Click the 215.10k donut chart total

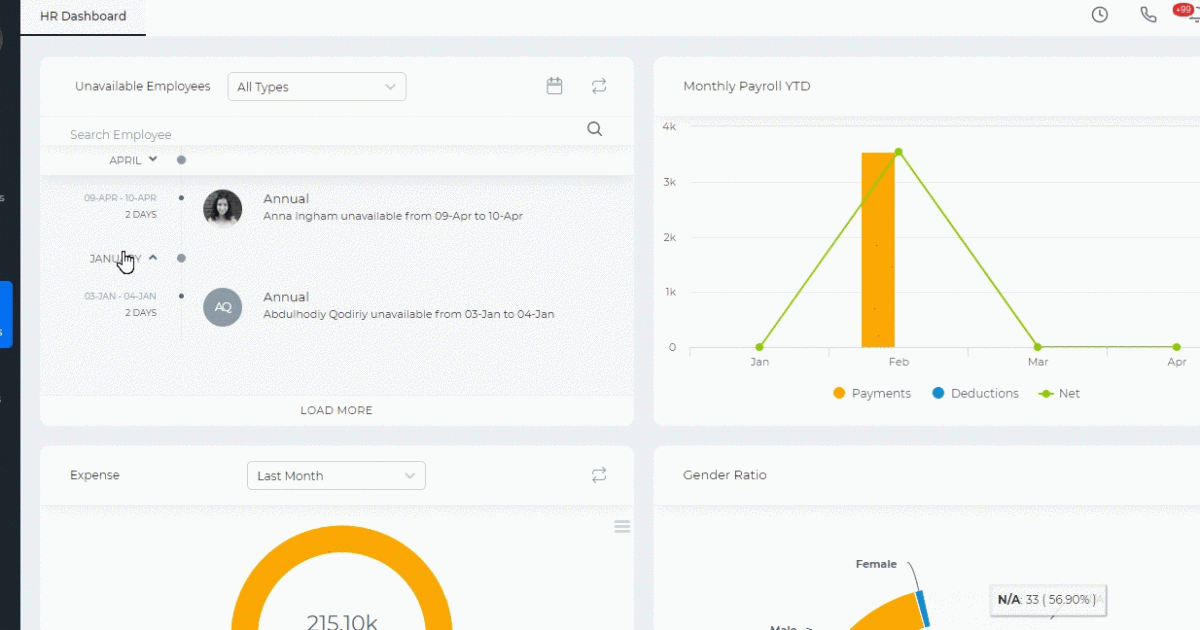coord(342,622)
